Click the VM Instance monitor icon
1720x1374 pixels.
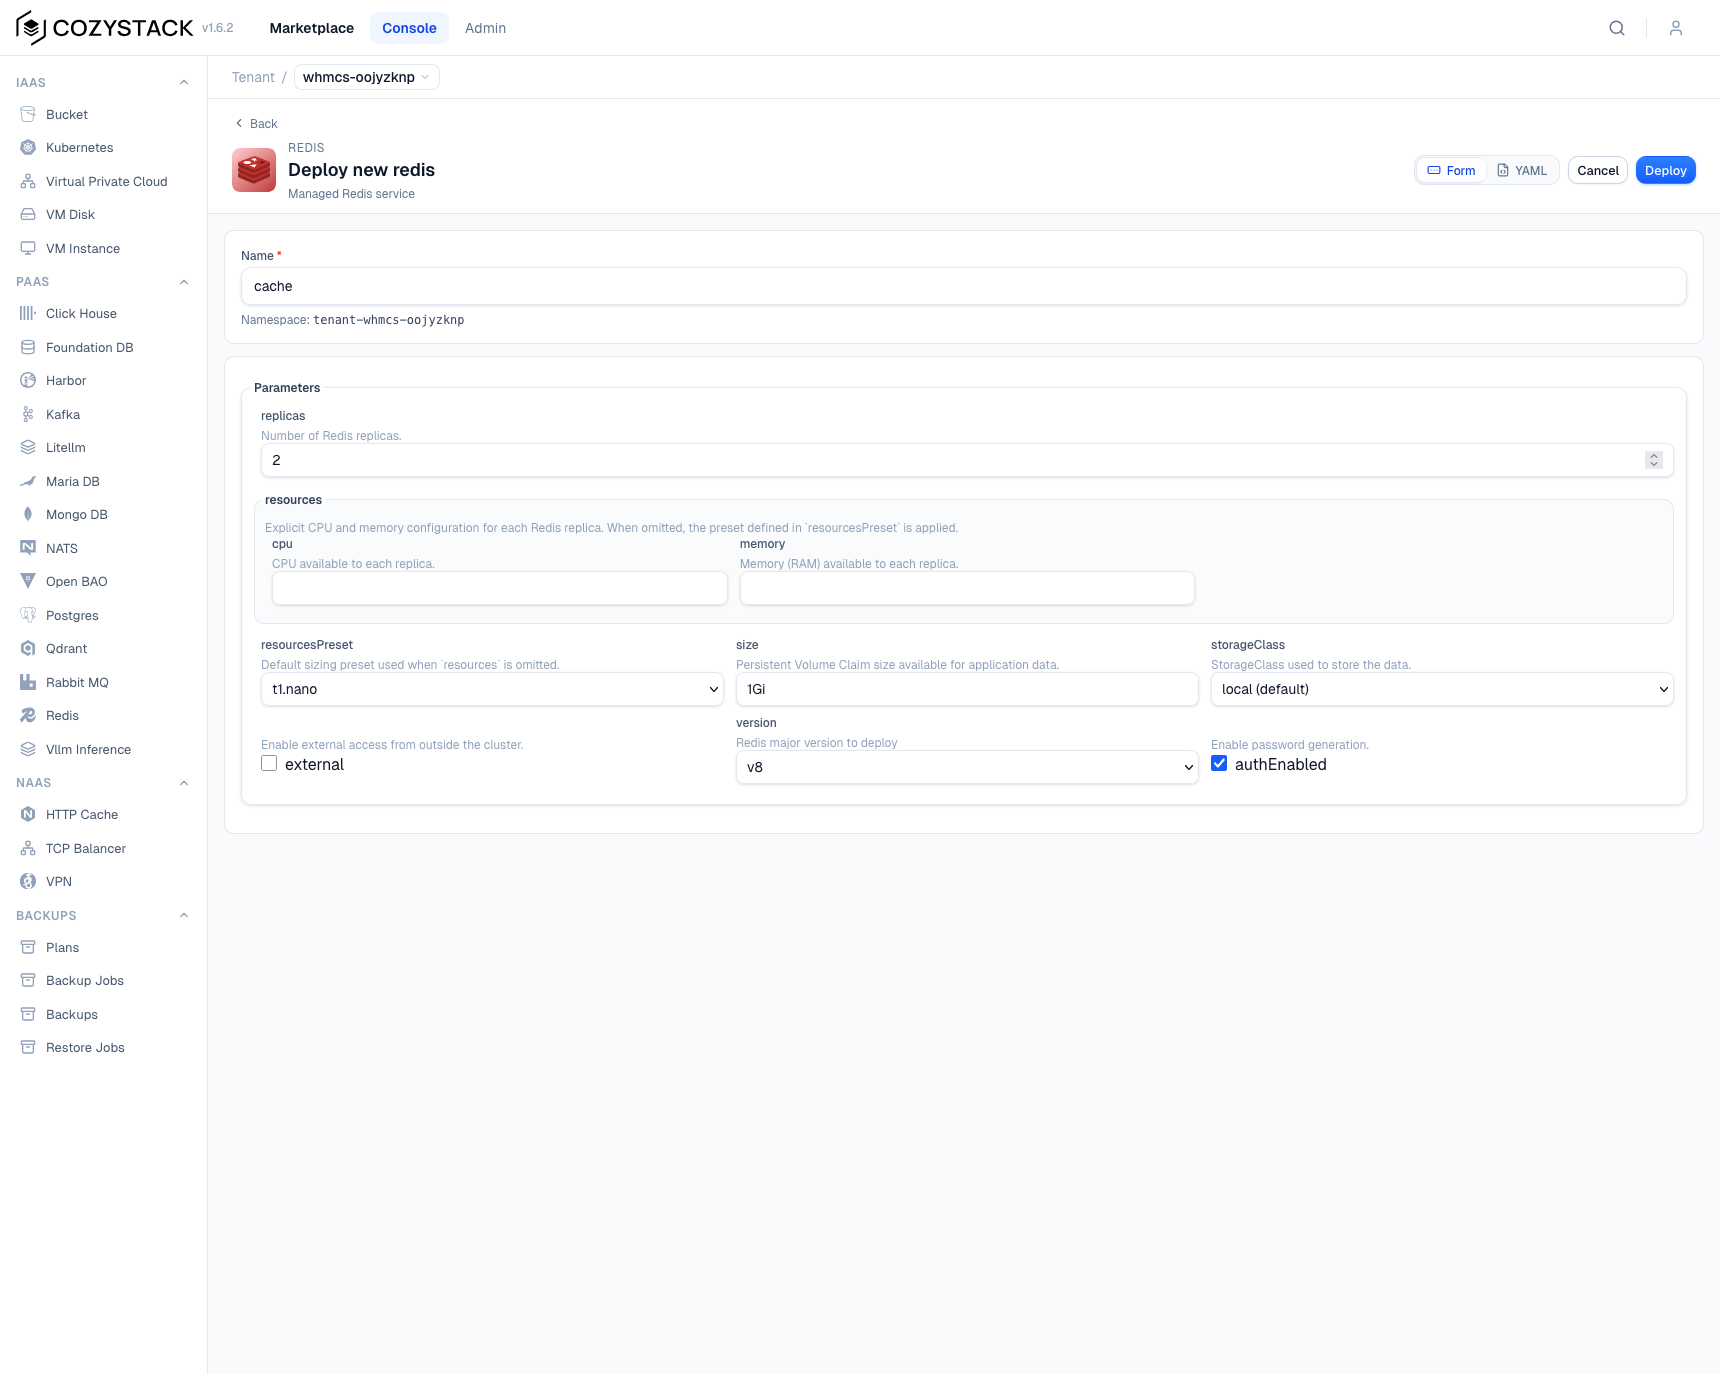click(28, 248)
